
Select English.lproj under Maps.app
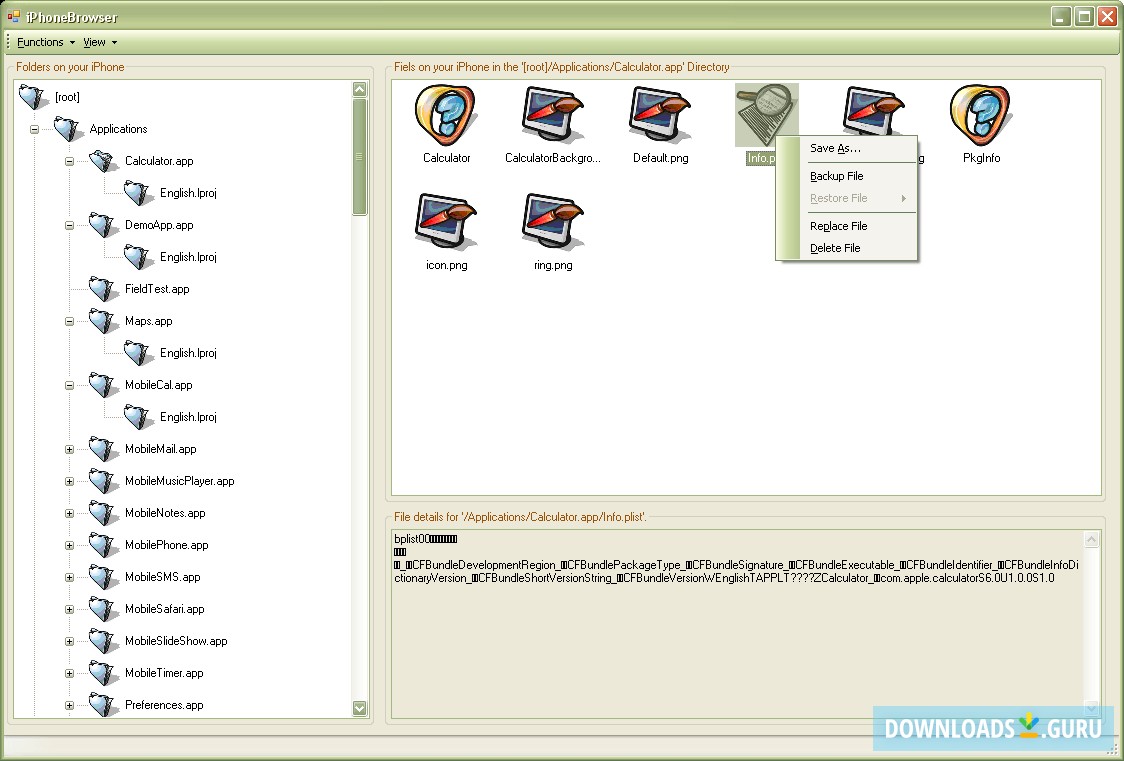click(188, 353)
